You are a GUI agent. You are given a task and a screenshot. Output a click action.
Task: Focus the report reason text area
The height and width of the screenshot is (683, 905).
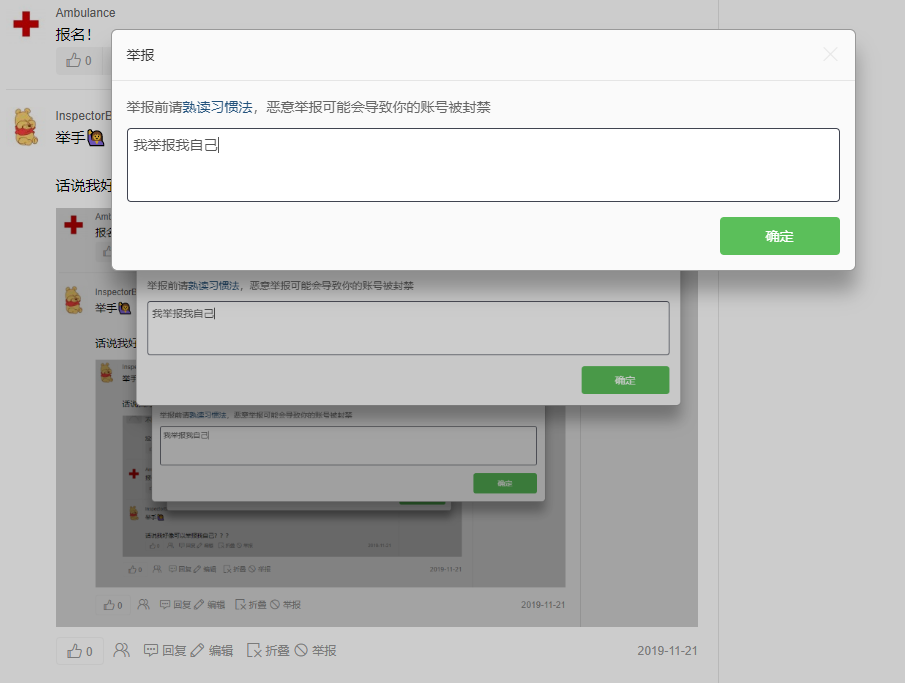[483, 165]
